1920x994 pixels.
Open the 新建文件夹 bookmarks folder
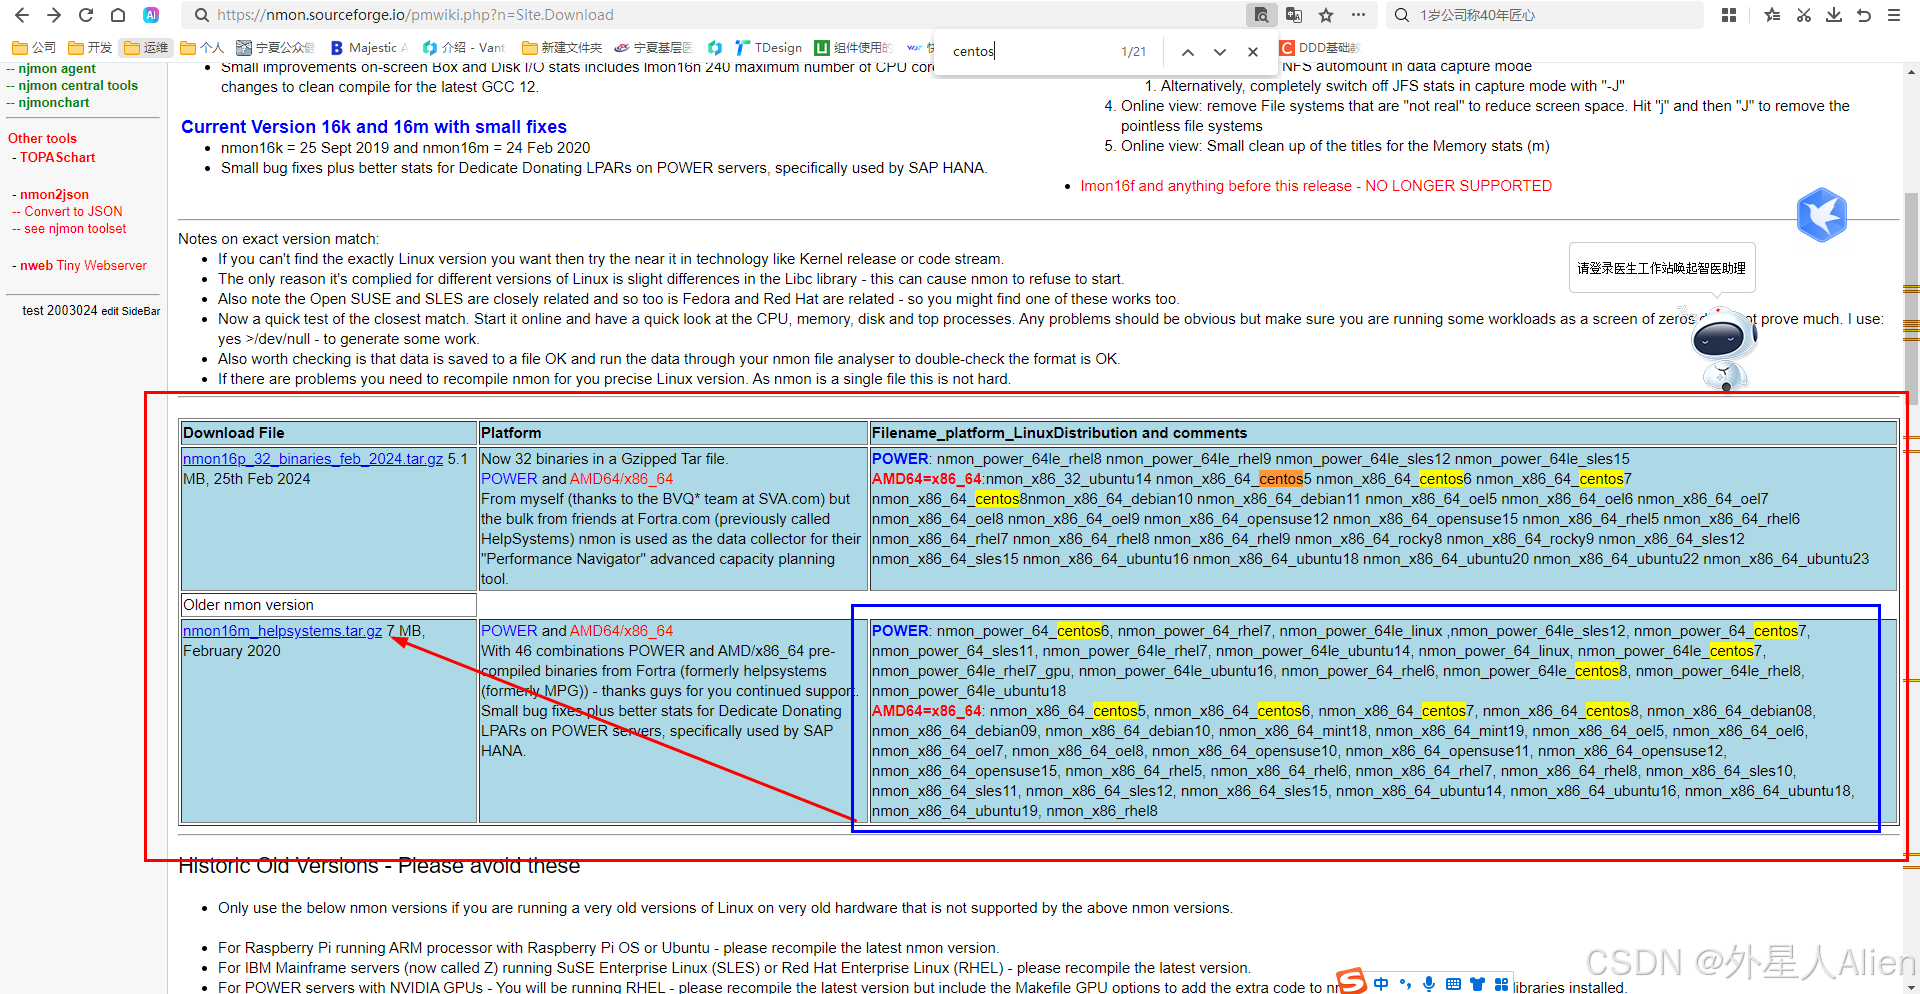(x=562, y=47)
